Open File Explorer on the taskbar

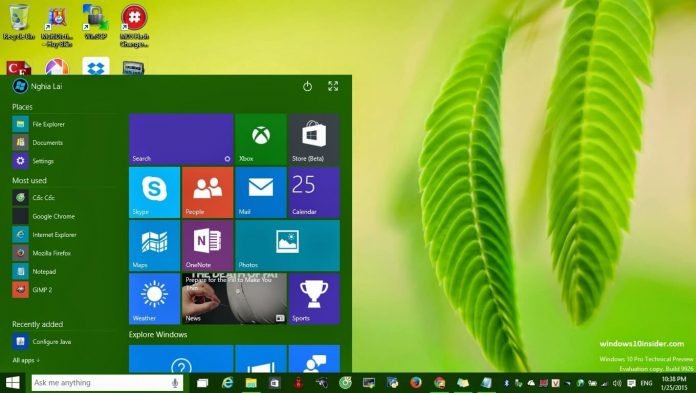click(x=251, y=383)
